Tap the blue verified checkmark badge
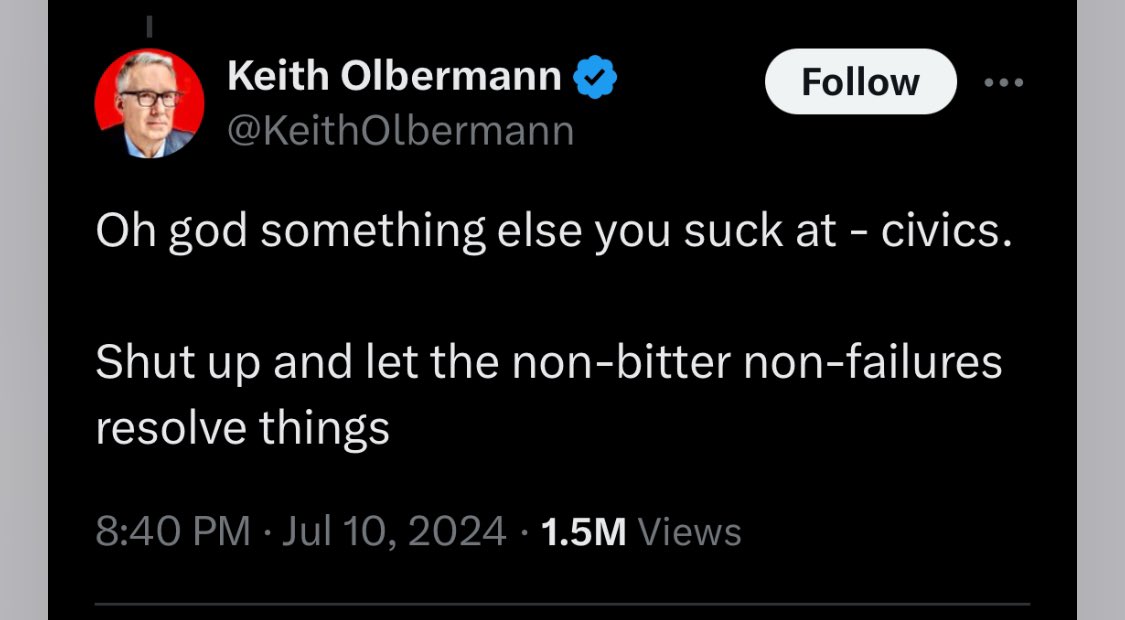Viewport: 1125px width, 620px height. (x=595, y=77)
